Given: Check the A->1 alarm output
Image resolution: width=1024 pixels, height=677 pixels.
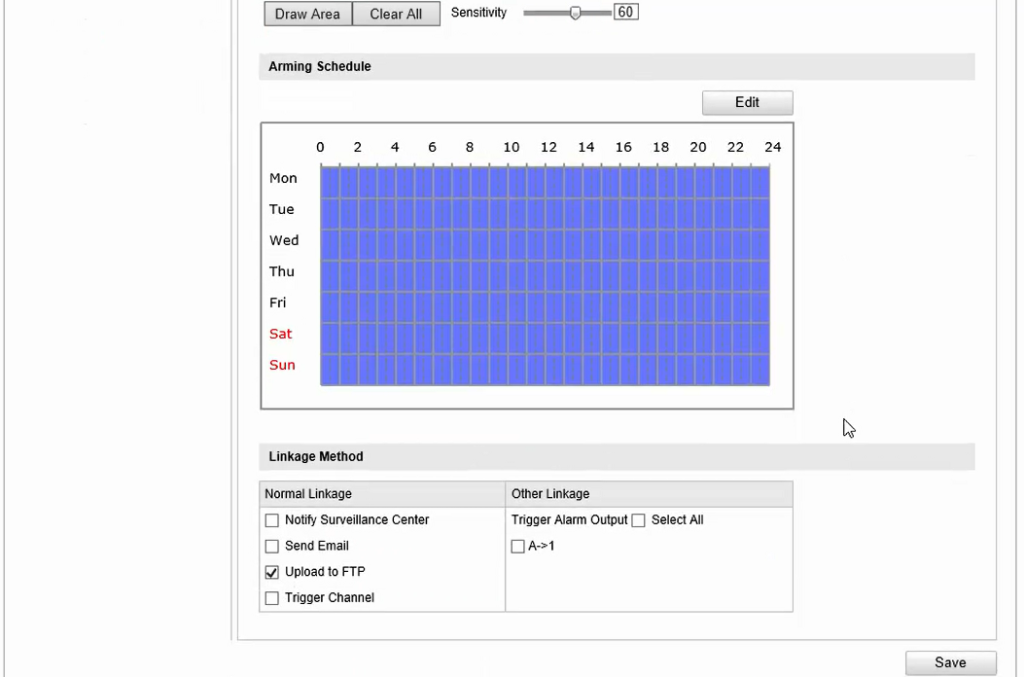Looking at the screenshot, I should (518, 546).
